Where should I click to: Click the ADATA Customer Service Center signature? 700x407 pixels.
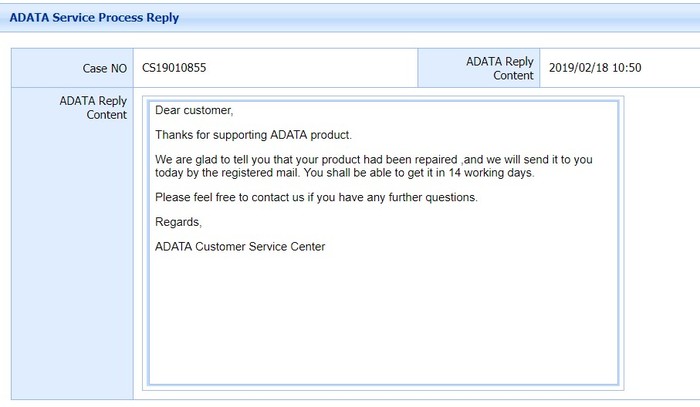click(x=240, y=247)
